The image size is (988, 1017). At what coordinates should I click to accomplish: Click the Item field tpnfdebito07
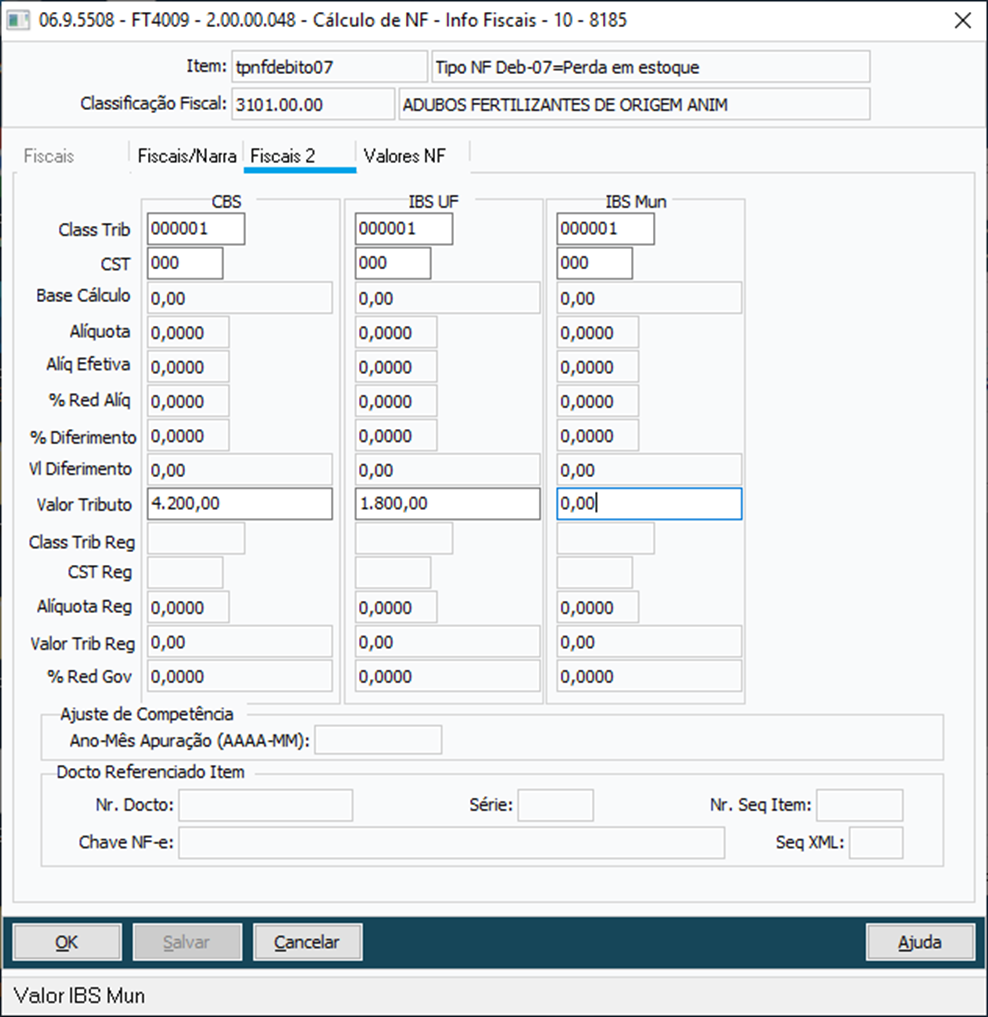click(330, 67)
